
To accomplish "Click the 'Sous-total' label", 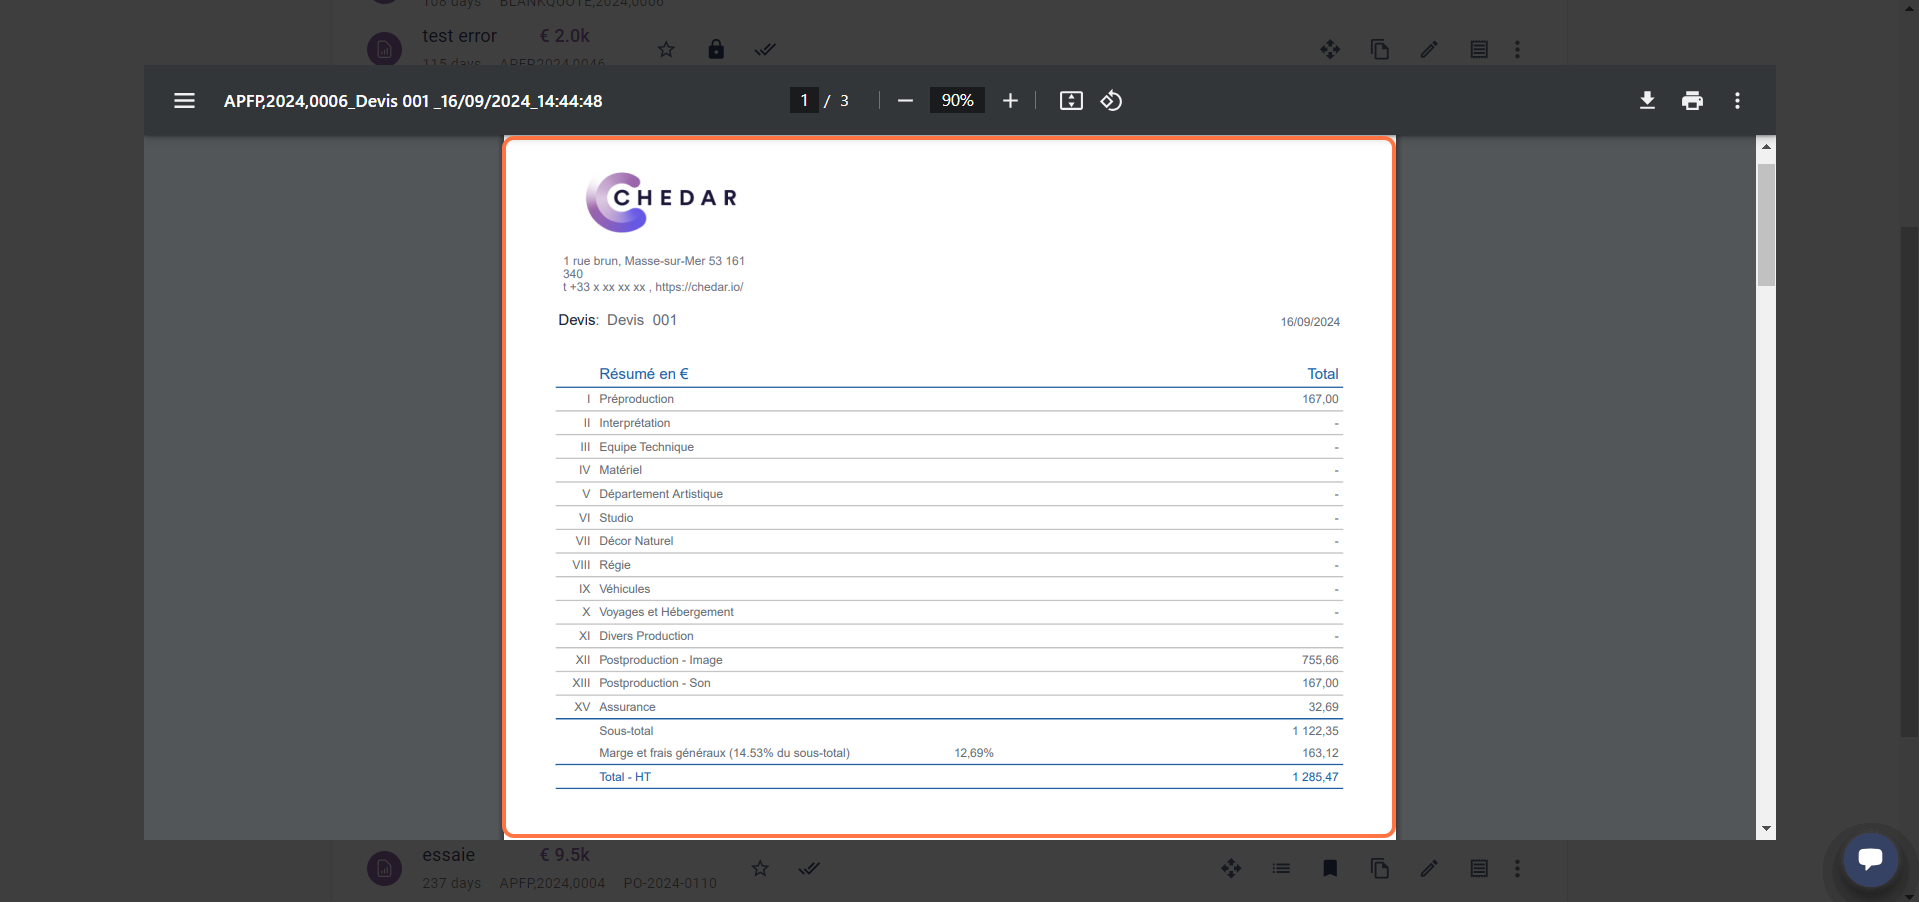I will click(x=626, y=731).
